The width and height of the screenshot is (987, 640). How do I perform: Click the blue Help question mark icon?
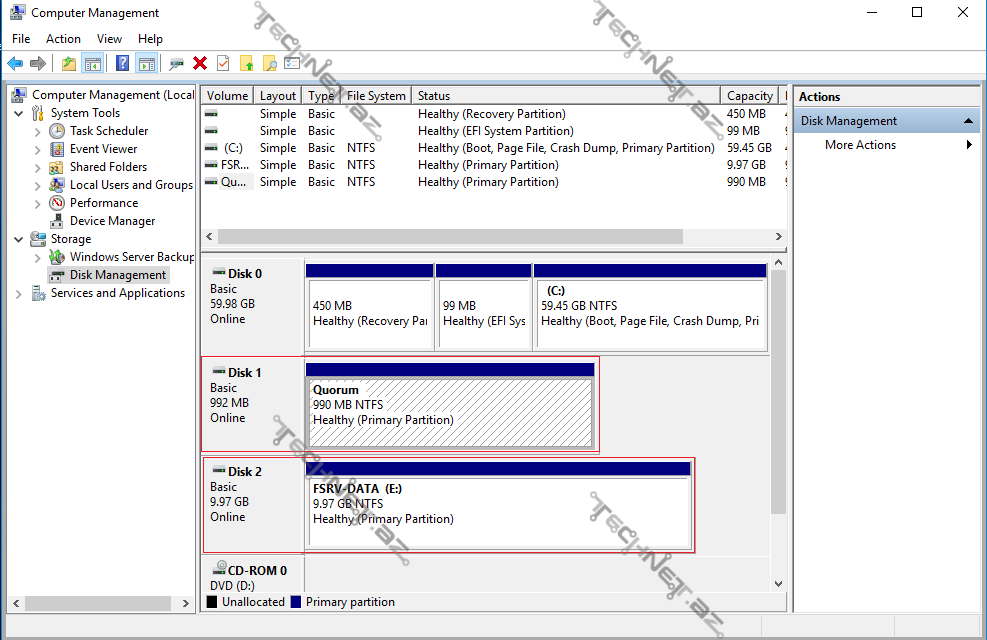pos(122,63)
